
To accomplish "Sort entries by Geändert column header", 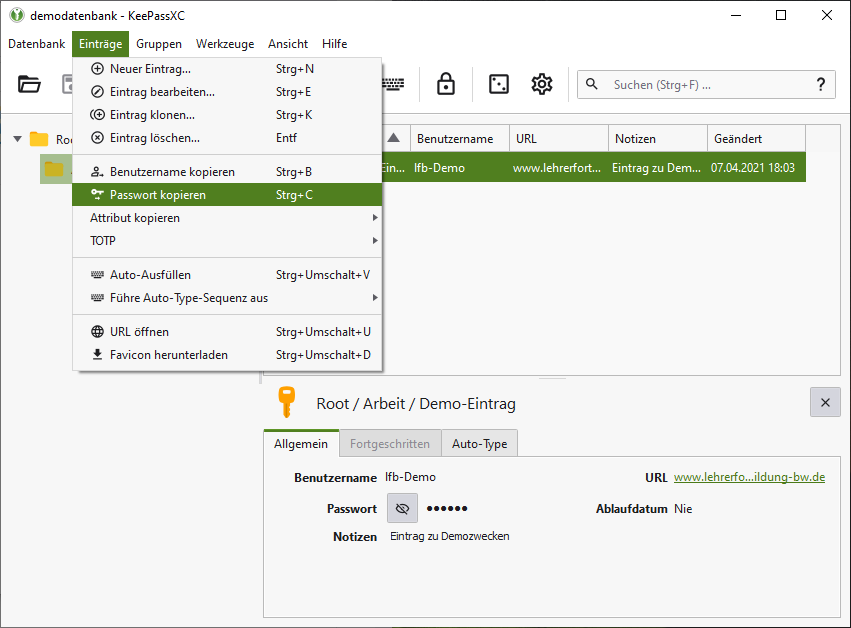I will click(755, 138).
